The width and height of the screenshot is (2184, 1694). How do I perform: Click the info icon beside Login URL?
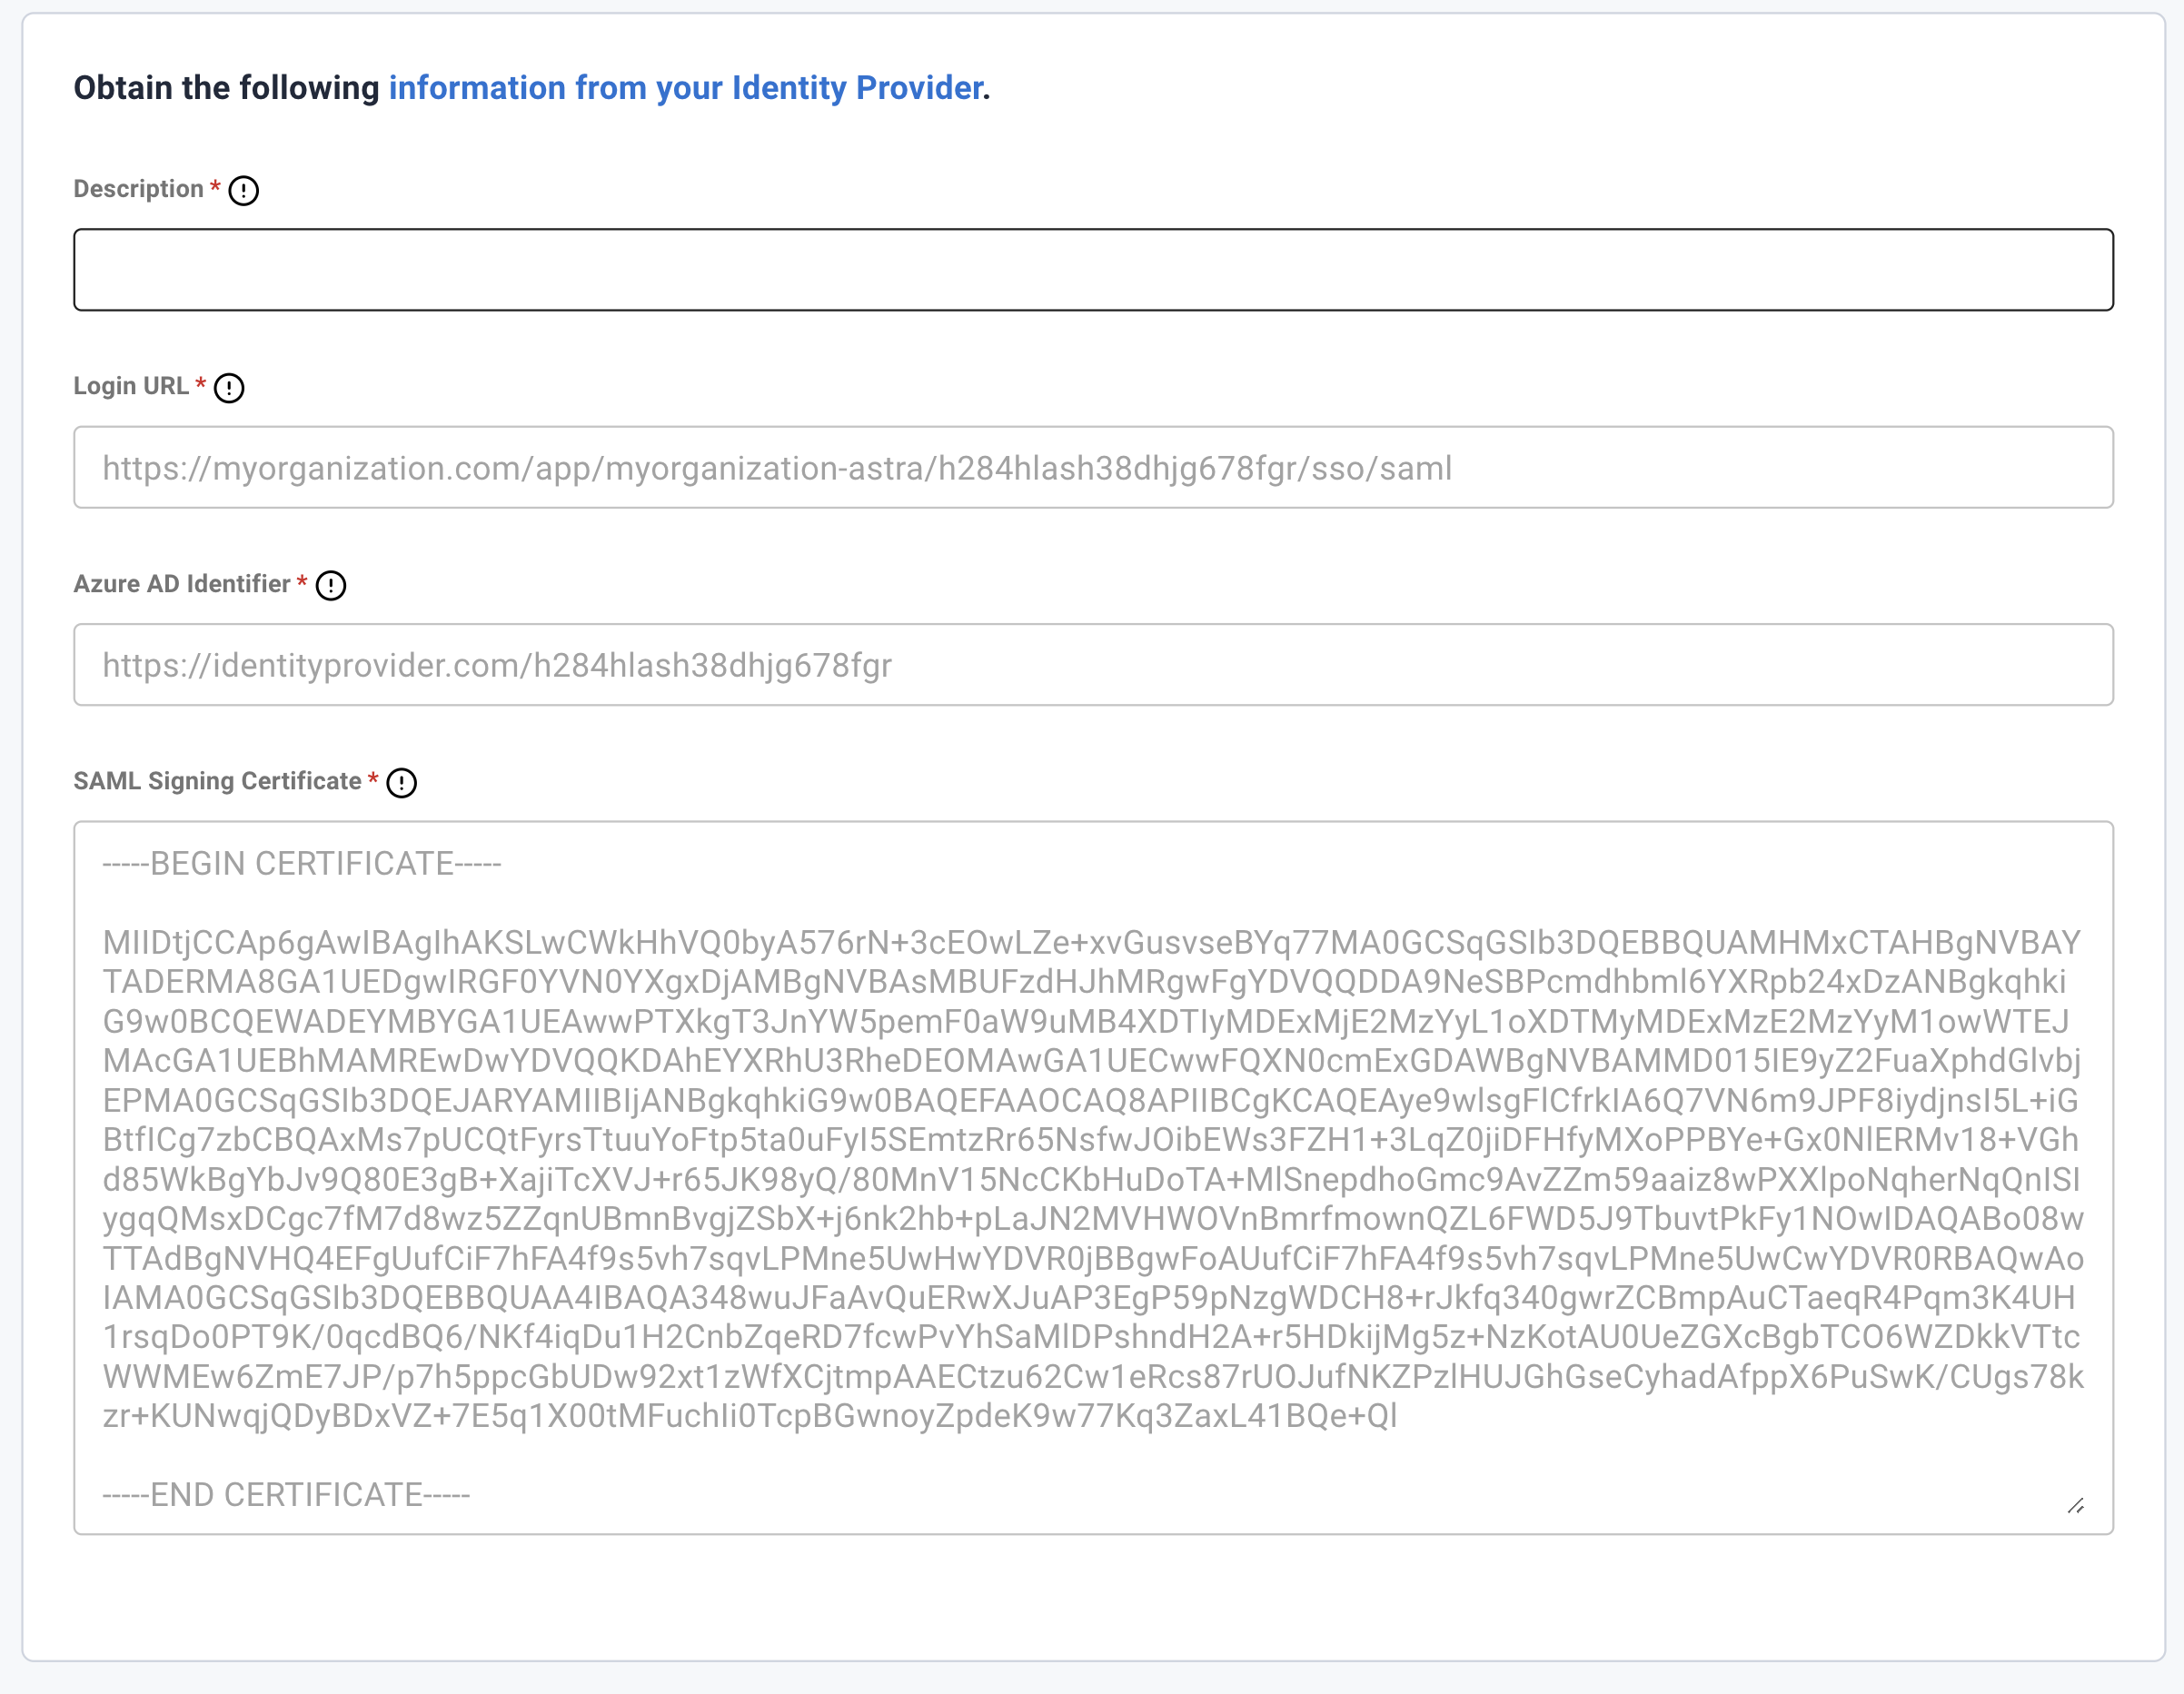pyautogui.click(x=229, y=388)
